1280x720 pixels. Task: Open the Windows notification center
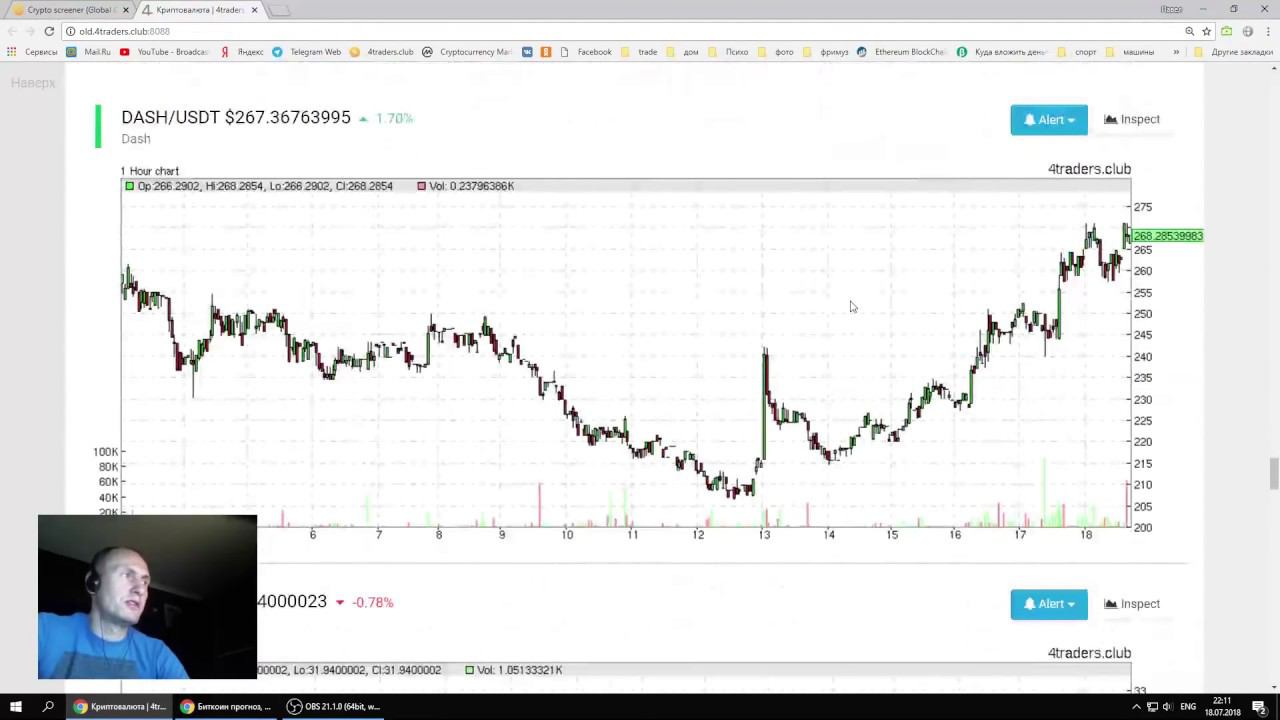pos(1259,707)
